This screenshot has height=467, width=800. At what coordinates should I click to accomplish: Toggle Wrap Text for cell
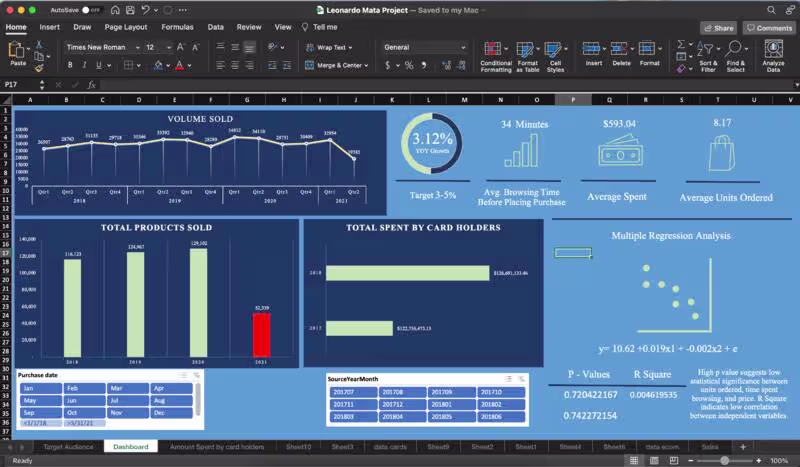click(330, 47)
